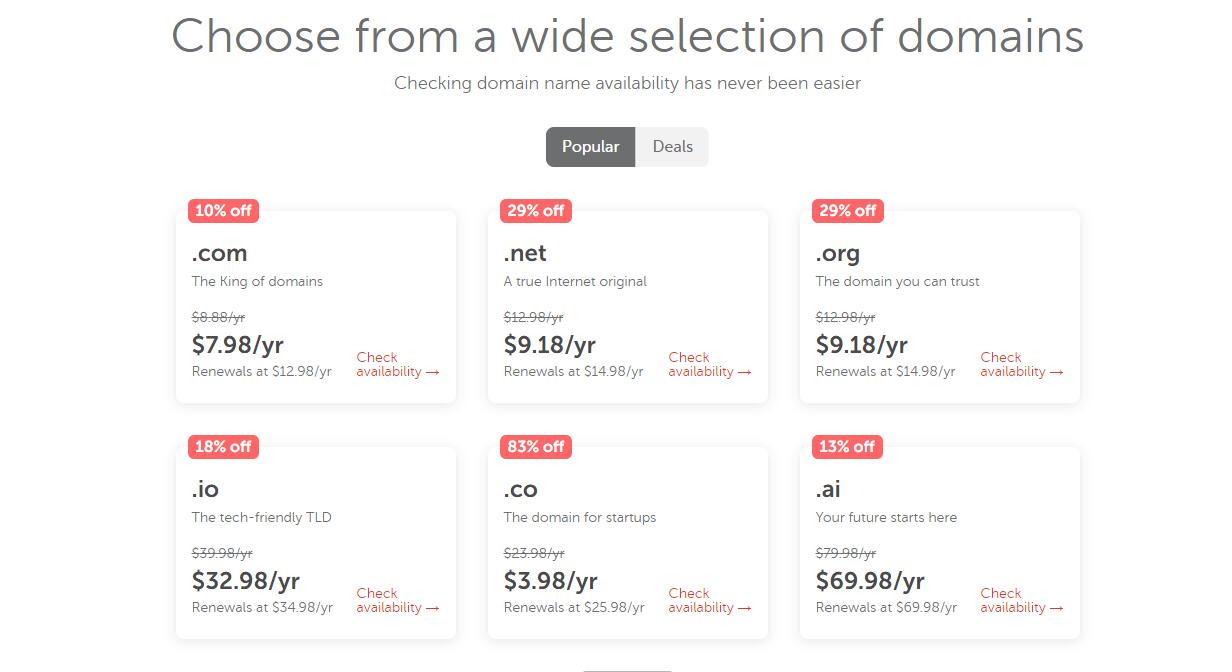Click the 18% off badge
Image resolution: width=1232 pixels, height=672 pixels.
pos(223,447)
